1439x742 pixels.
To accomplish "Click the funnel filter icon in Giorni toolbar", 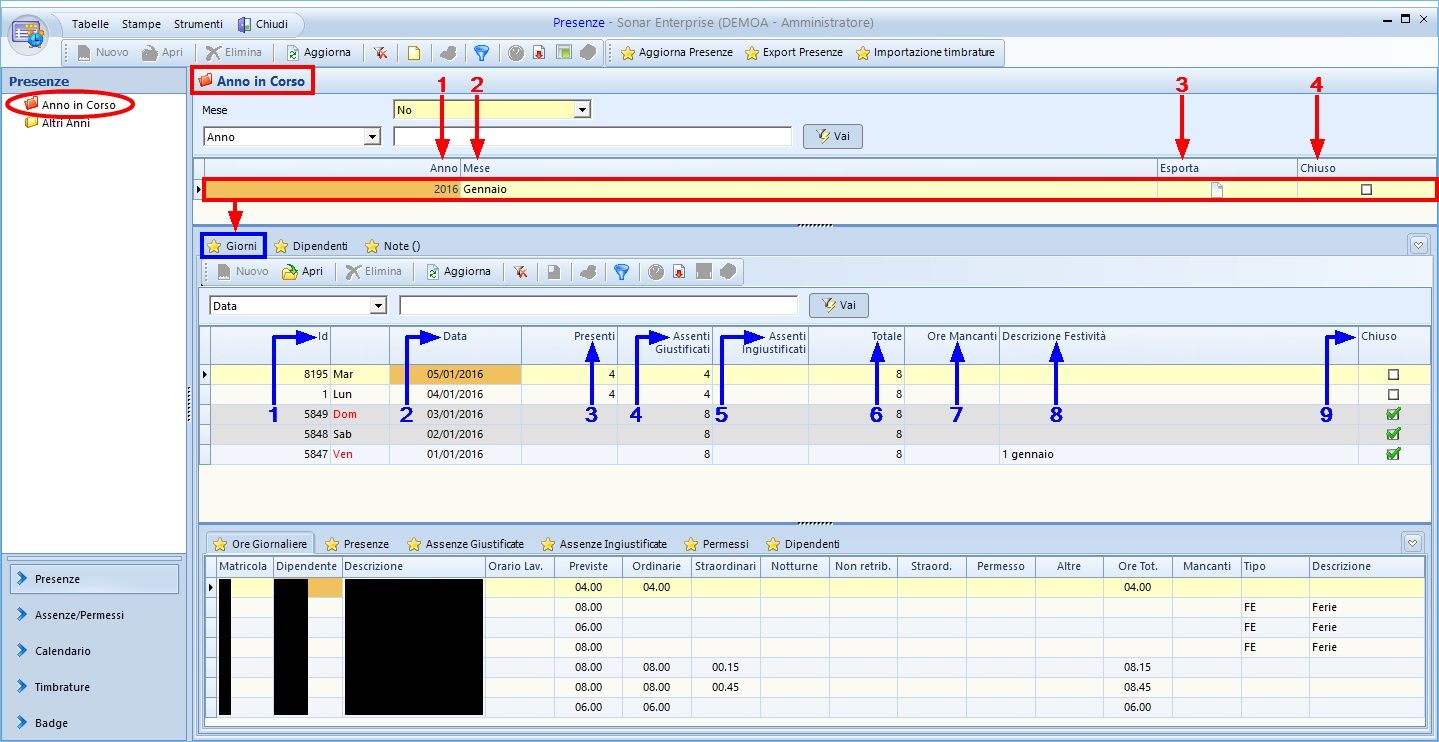I will 621,271.
